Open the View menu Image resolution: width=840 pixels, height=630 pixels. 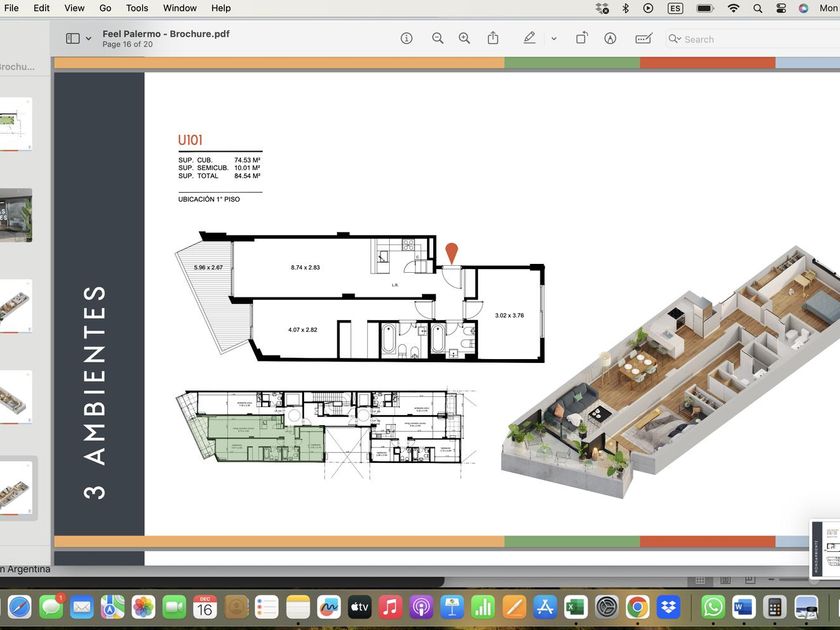[x=74, y=8]
